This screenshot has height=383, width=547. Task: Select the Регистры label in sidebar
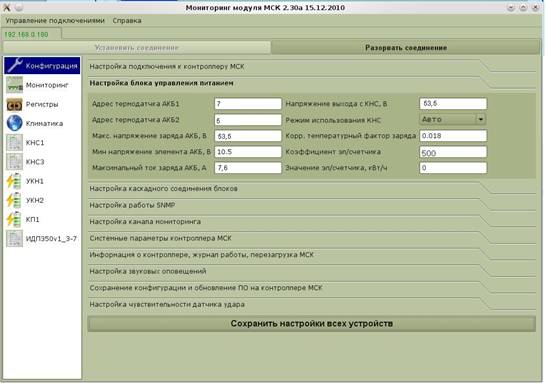(42, 104)
